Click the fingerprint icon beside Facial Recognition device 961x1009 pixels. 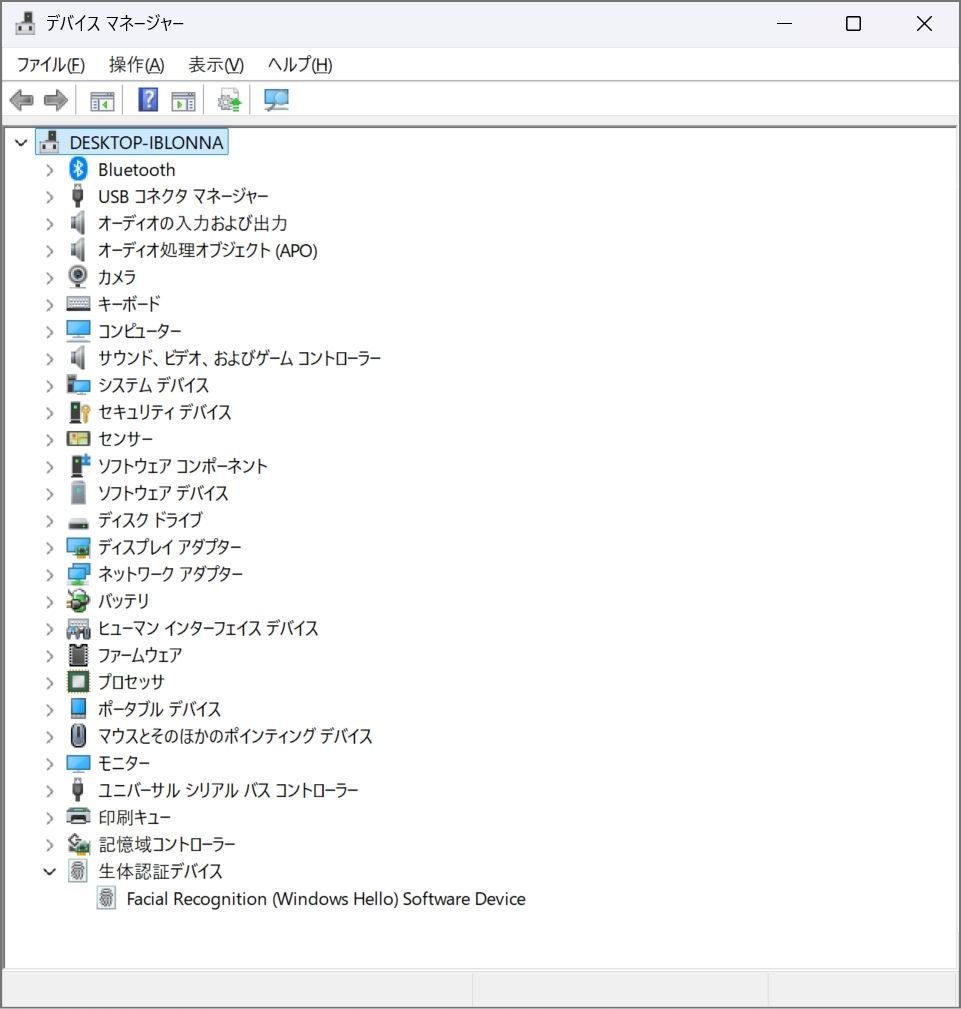coord(106,899)
